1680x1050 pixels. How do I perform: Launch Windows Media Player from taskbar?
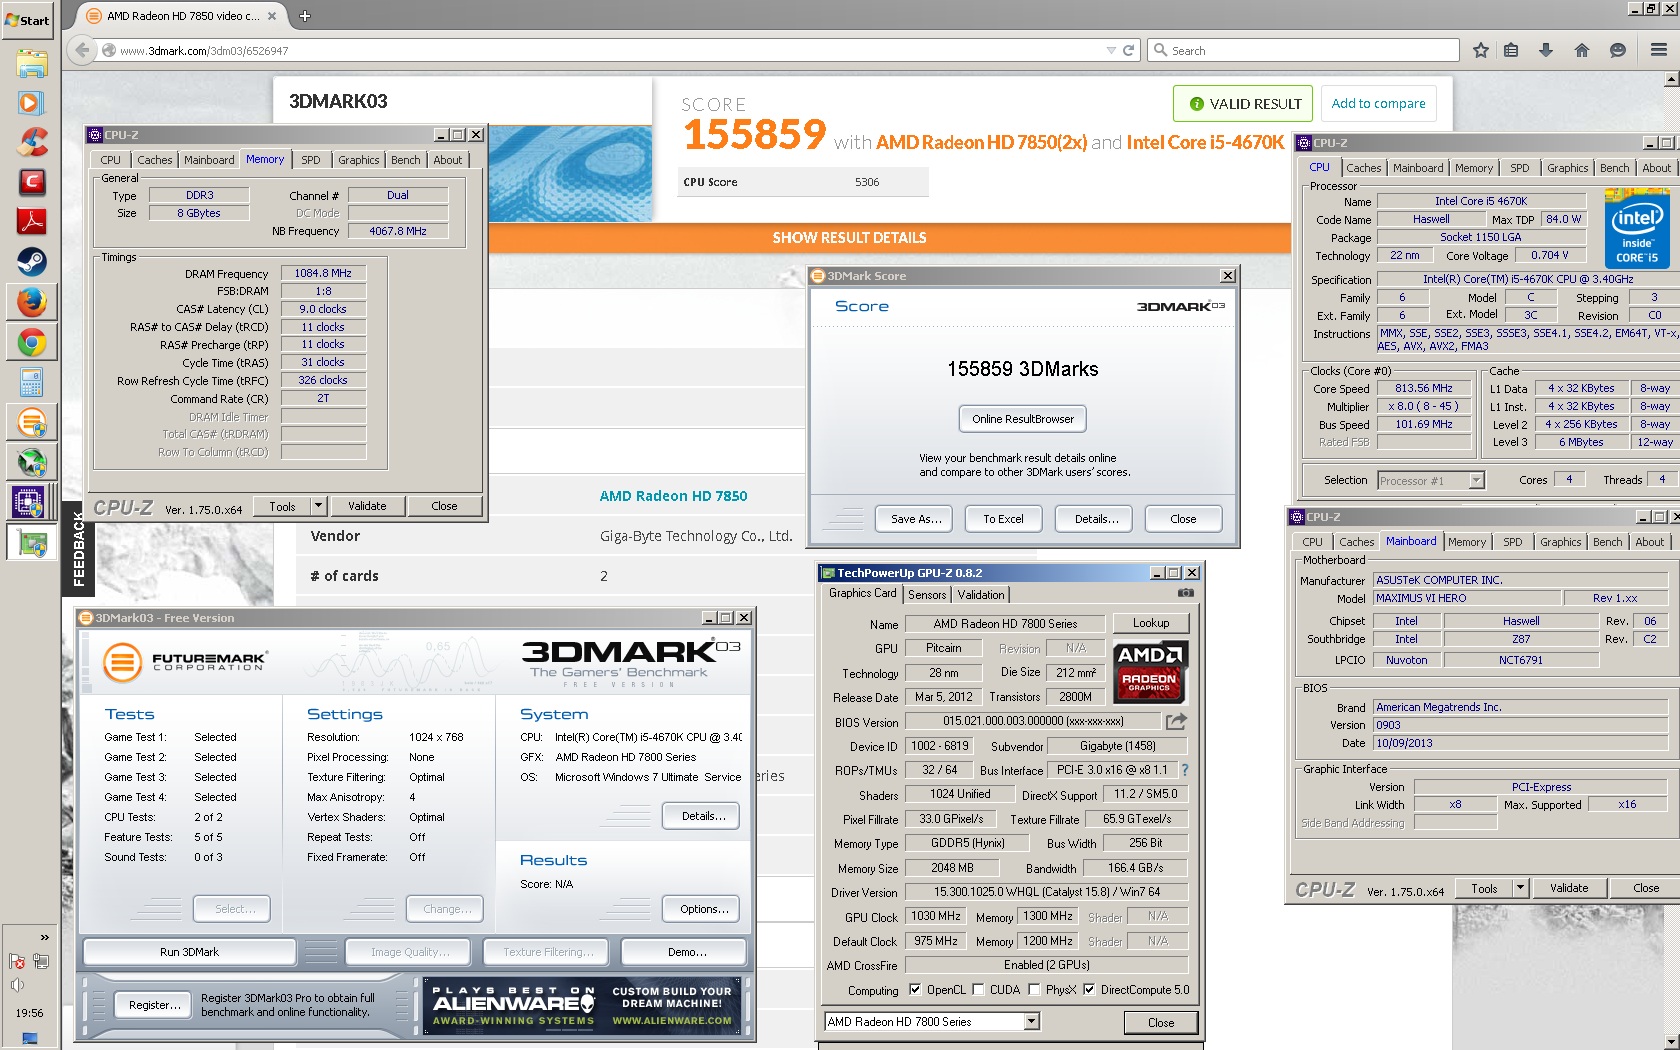pyautogui.click(x=31, y=102)
